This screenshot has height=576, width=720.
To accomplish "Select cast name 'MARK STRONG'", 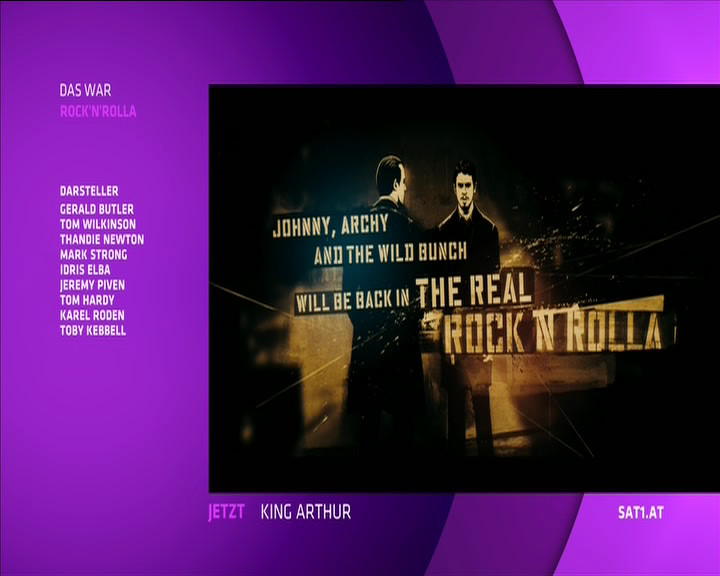I will pyautogui.click(x=94, y=254).
